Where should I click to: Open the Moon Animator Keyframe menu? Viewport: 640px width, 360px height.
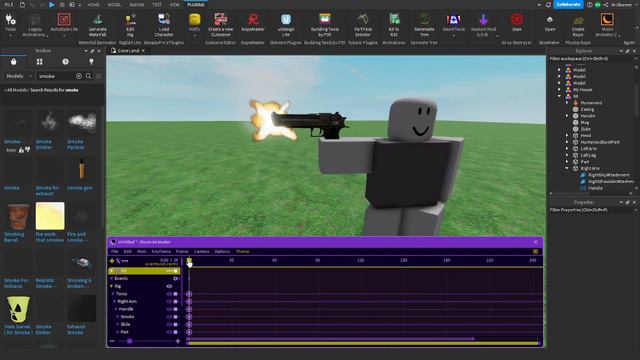coord(161,251)
